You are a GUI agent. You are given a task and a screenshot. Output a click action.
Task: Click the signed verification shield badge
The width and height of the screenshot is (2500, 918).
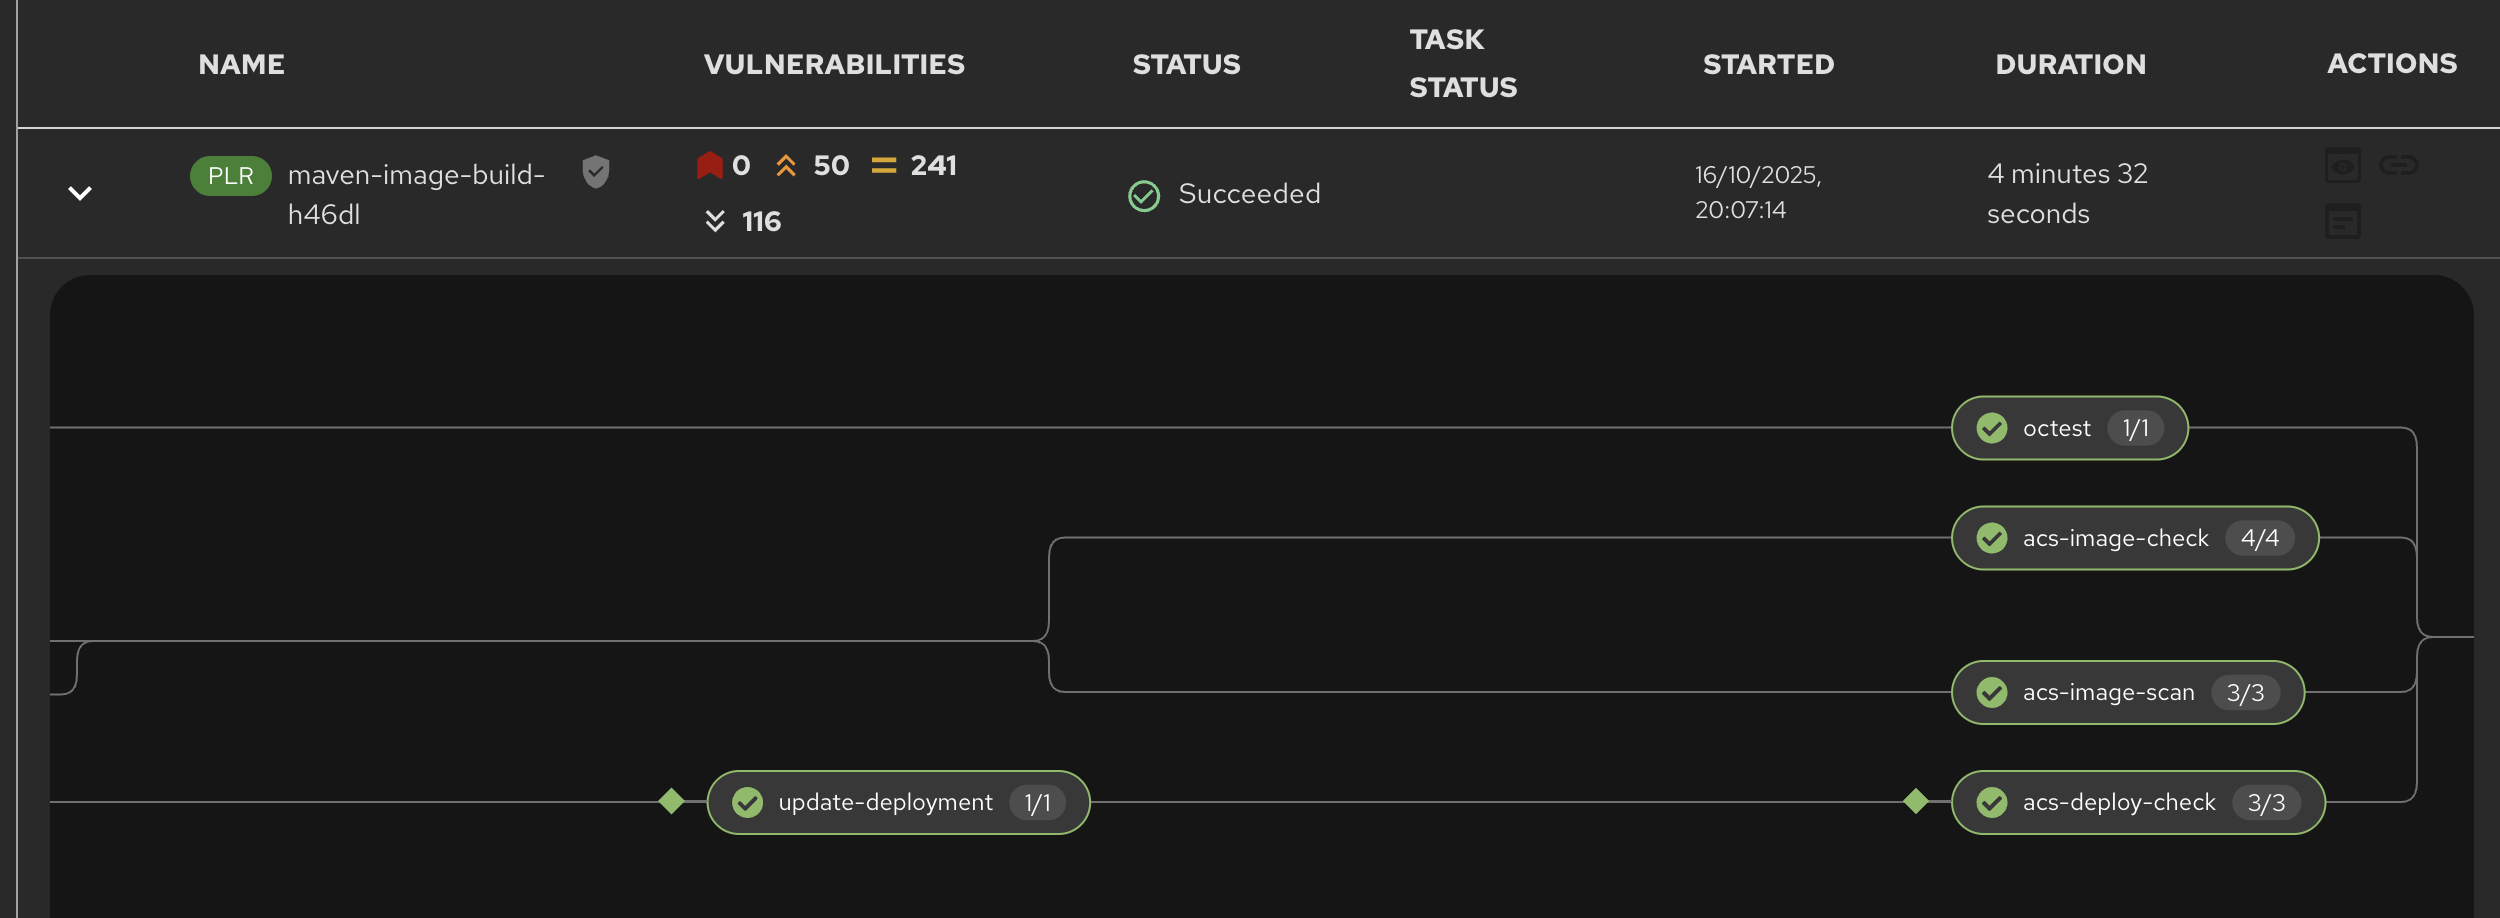point(595,172)
